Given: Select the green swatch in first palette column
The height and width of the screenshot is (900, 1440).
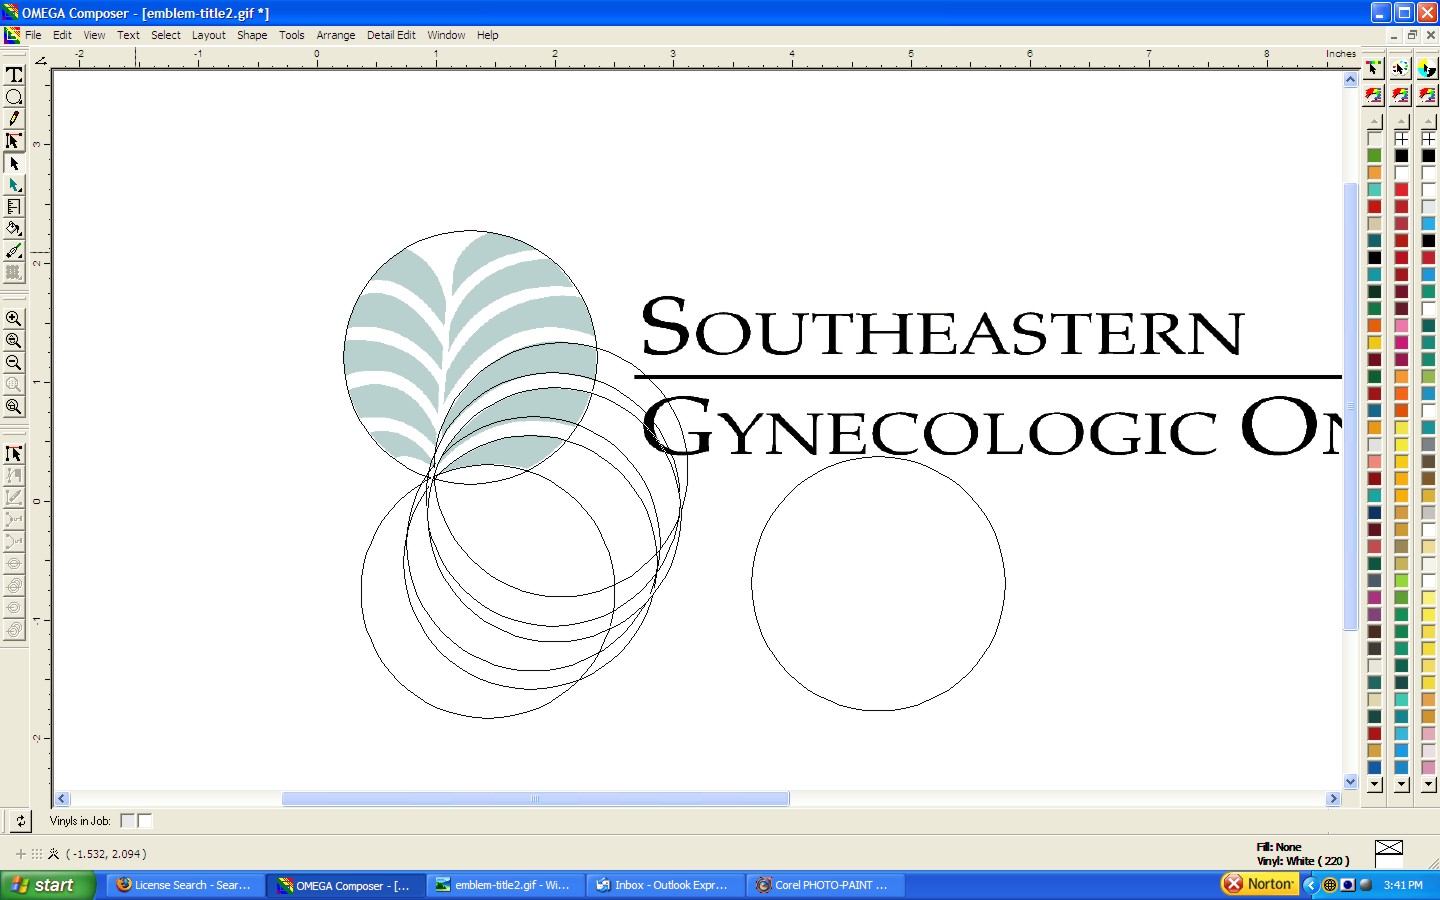Looking at the screenshot, I should coord(1374,155).
